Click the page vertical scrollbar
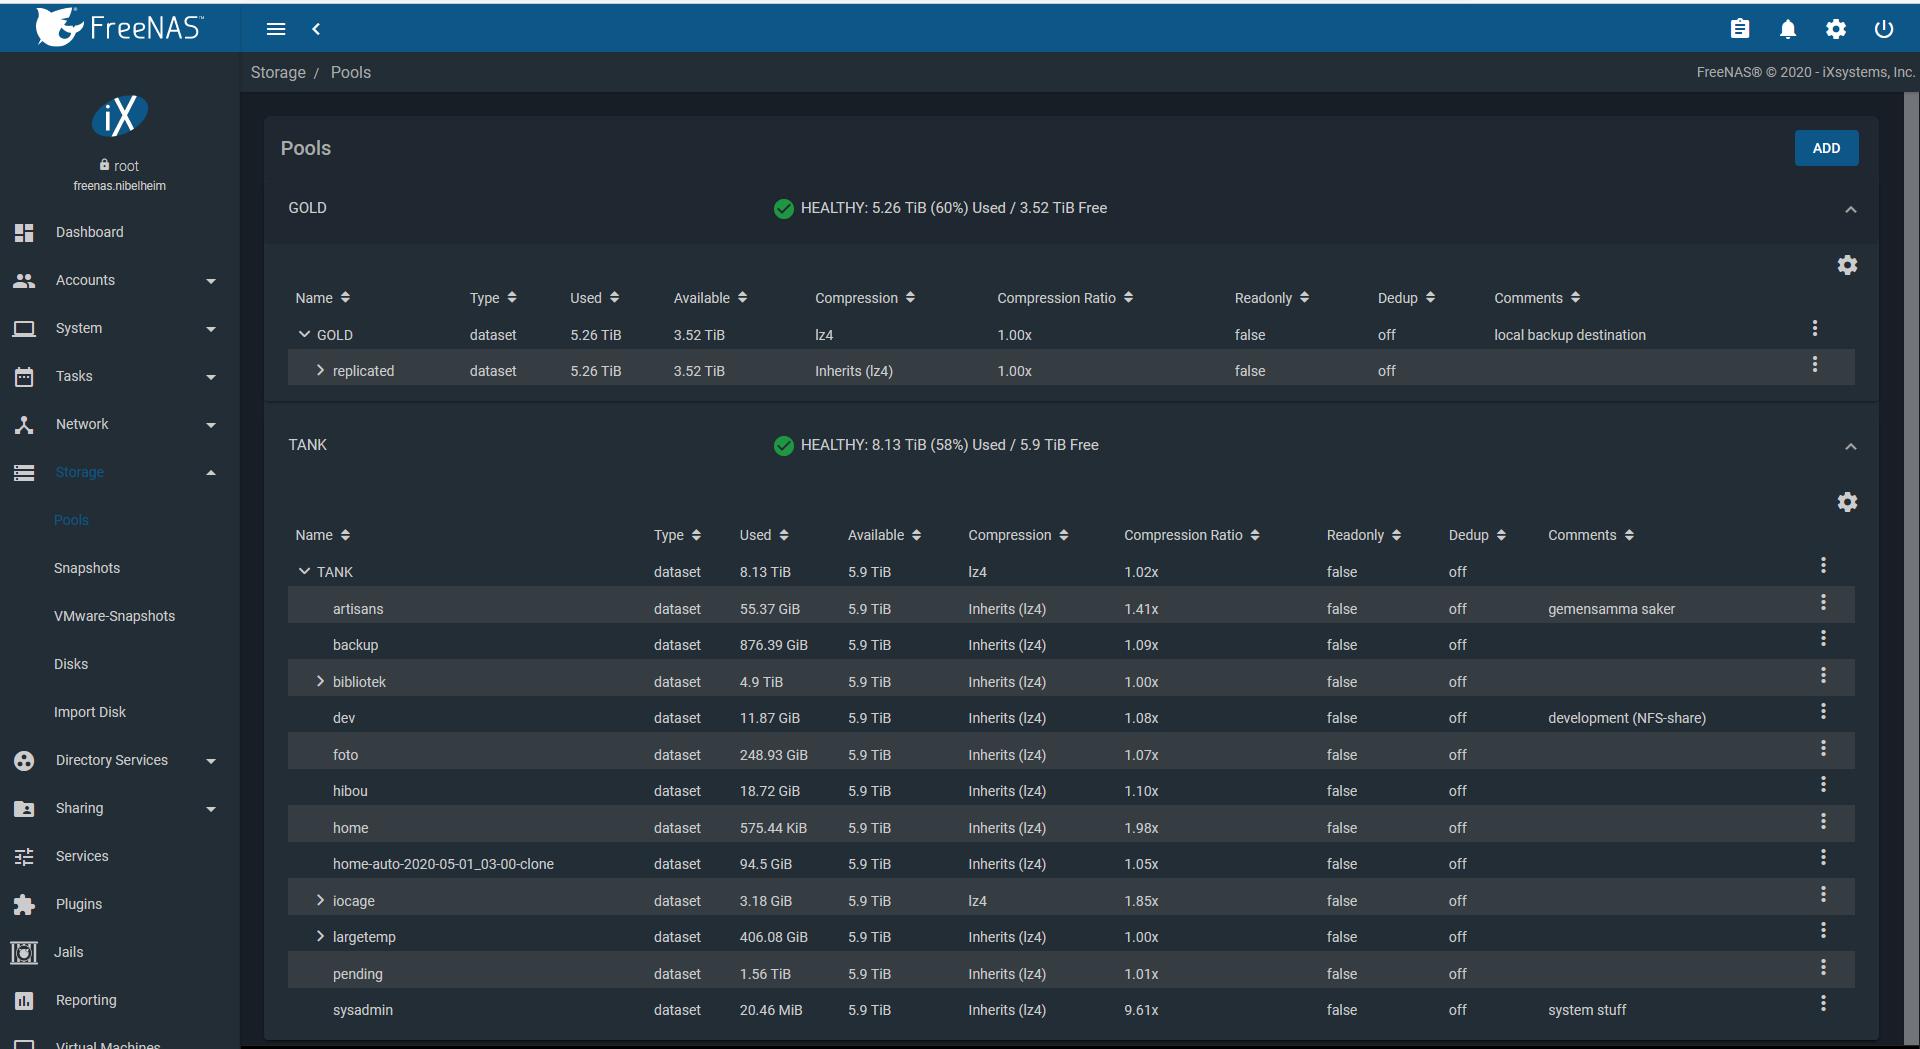1920x1049 pixels. [x=1911, y=570]
